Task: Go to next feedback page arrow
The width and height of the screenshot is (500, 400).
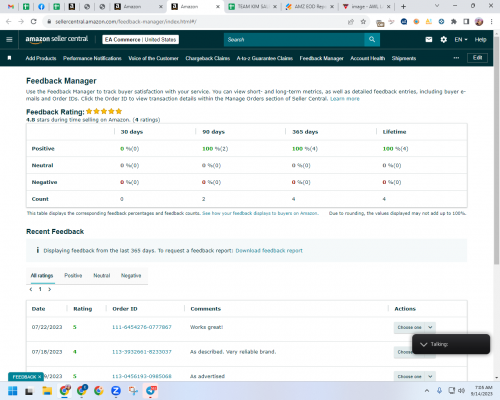Action: point(50,289)
